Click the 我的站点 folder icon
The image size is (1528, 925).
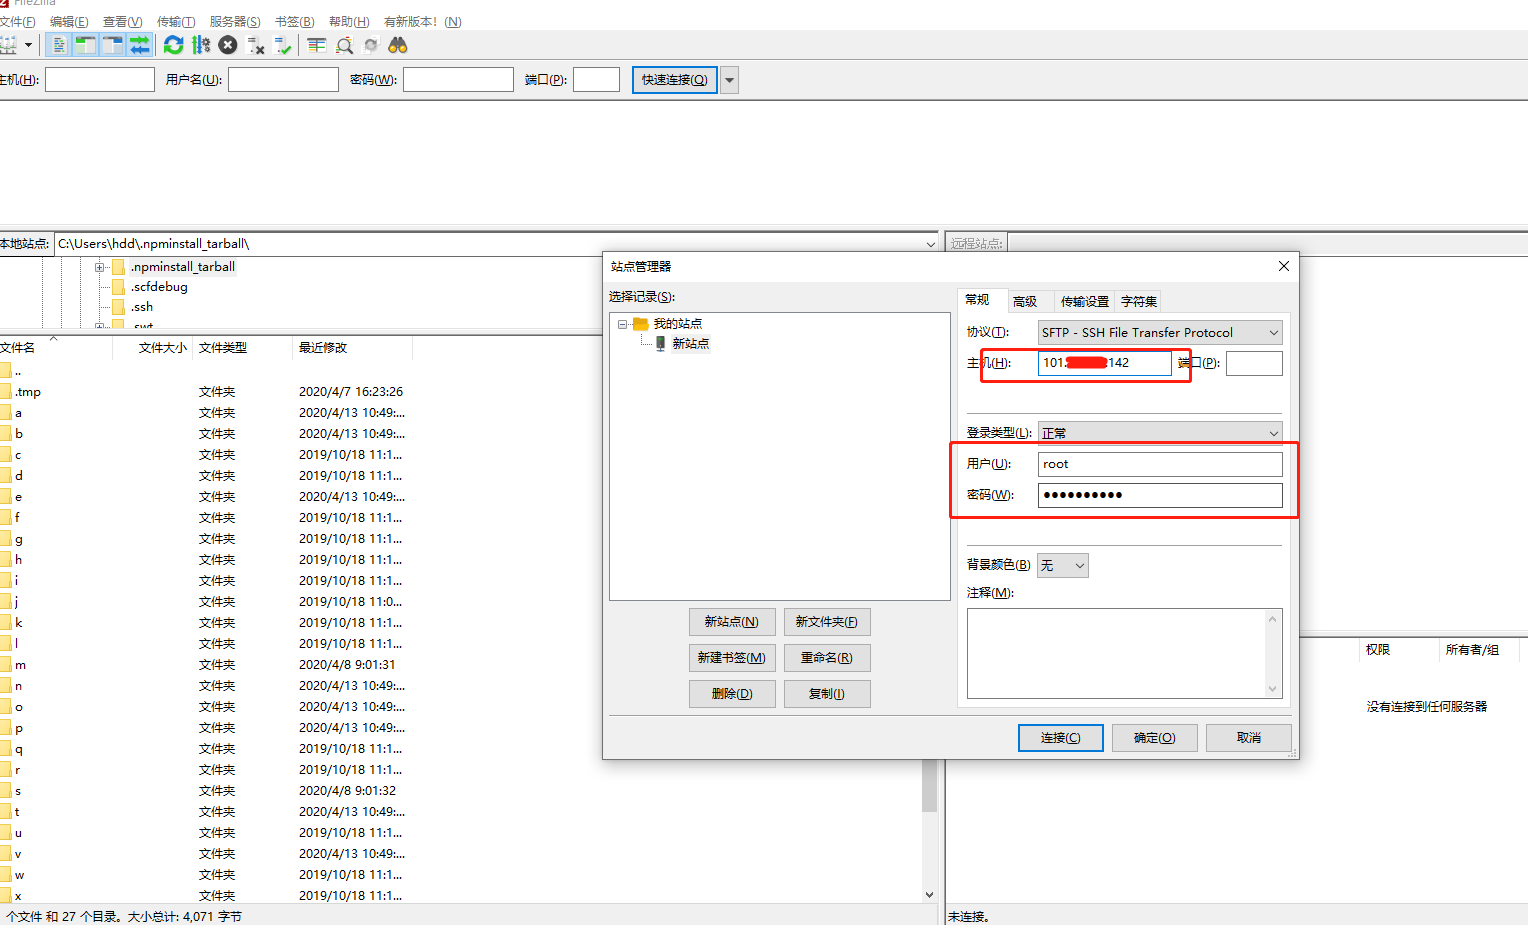[x=641, y=324]
